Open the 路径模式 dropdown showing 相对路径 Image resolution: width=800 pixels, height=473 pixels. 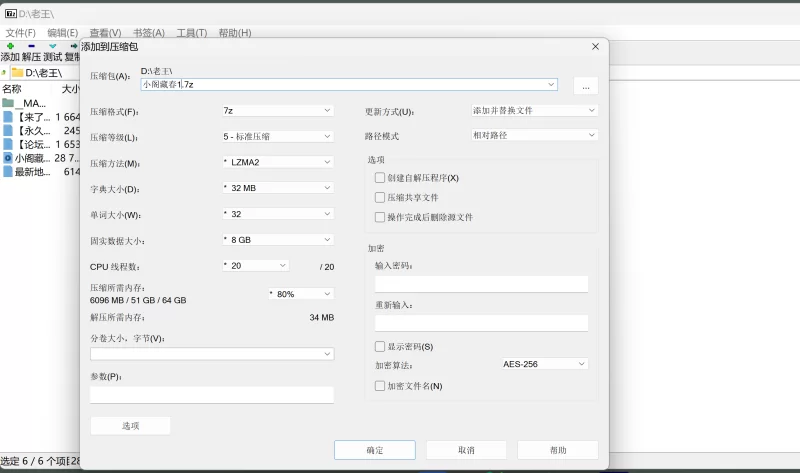click(535, 135)
